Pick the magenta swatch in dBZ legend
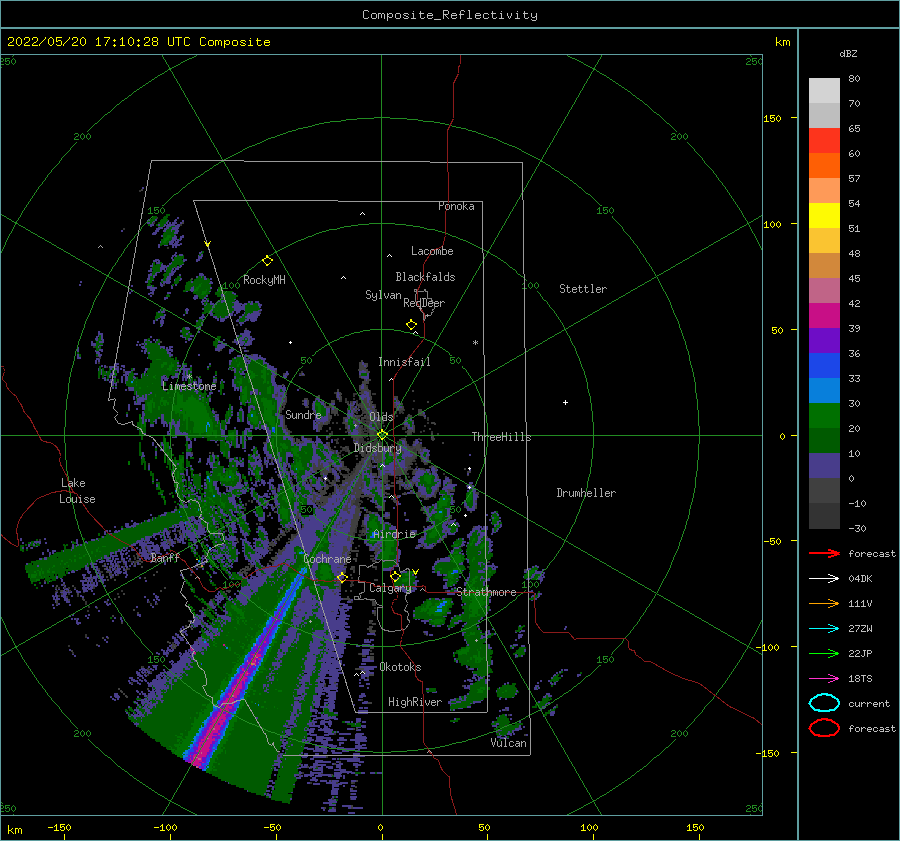This screenshot has height=841, width=900. coord(824,316)
